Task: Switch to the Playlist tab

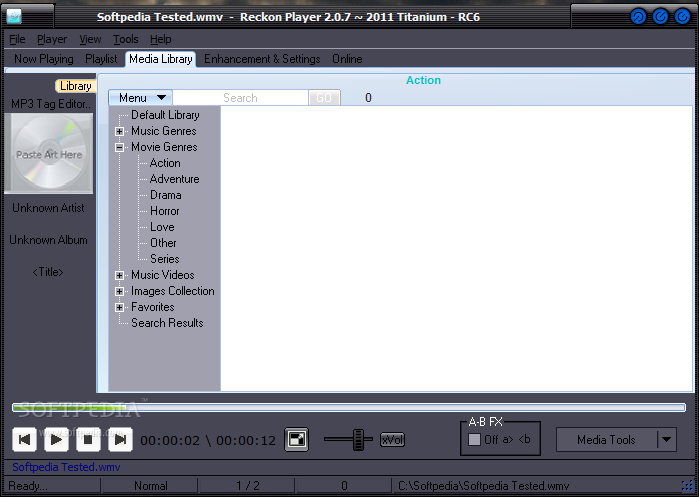Action: tap(101, 59)
